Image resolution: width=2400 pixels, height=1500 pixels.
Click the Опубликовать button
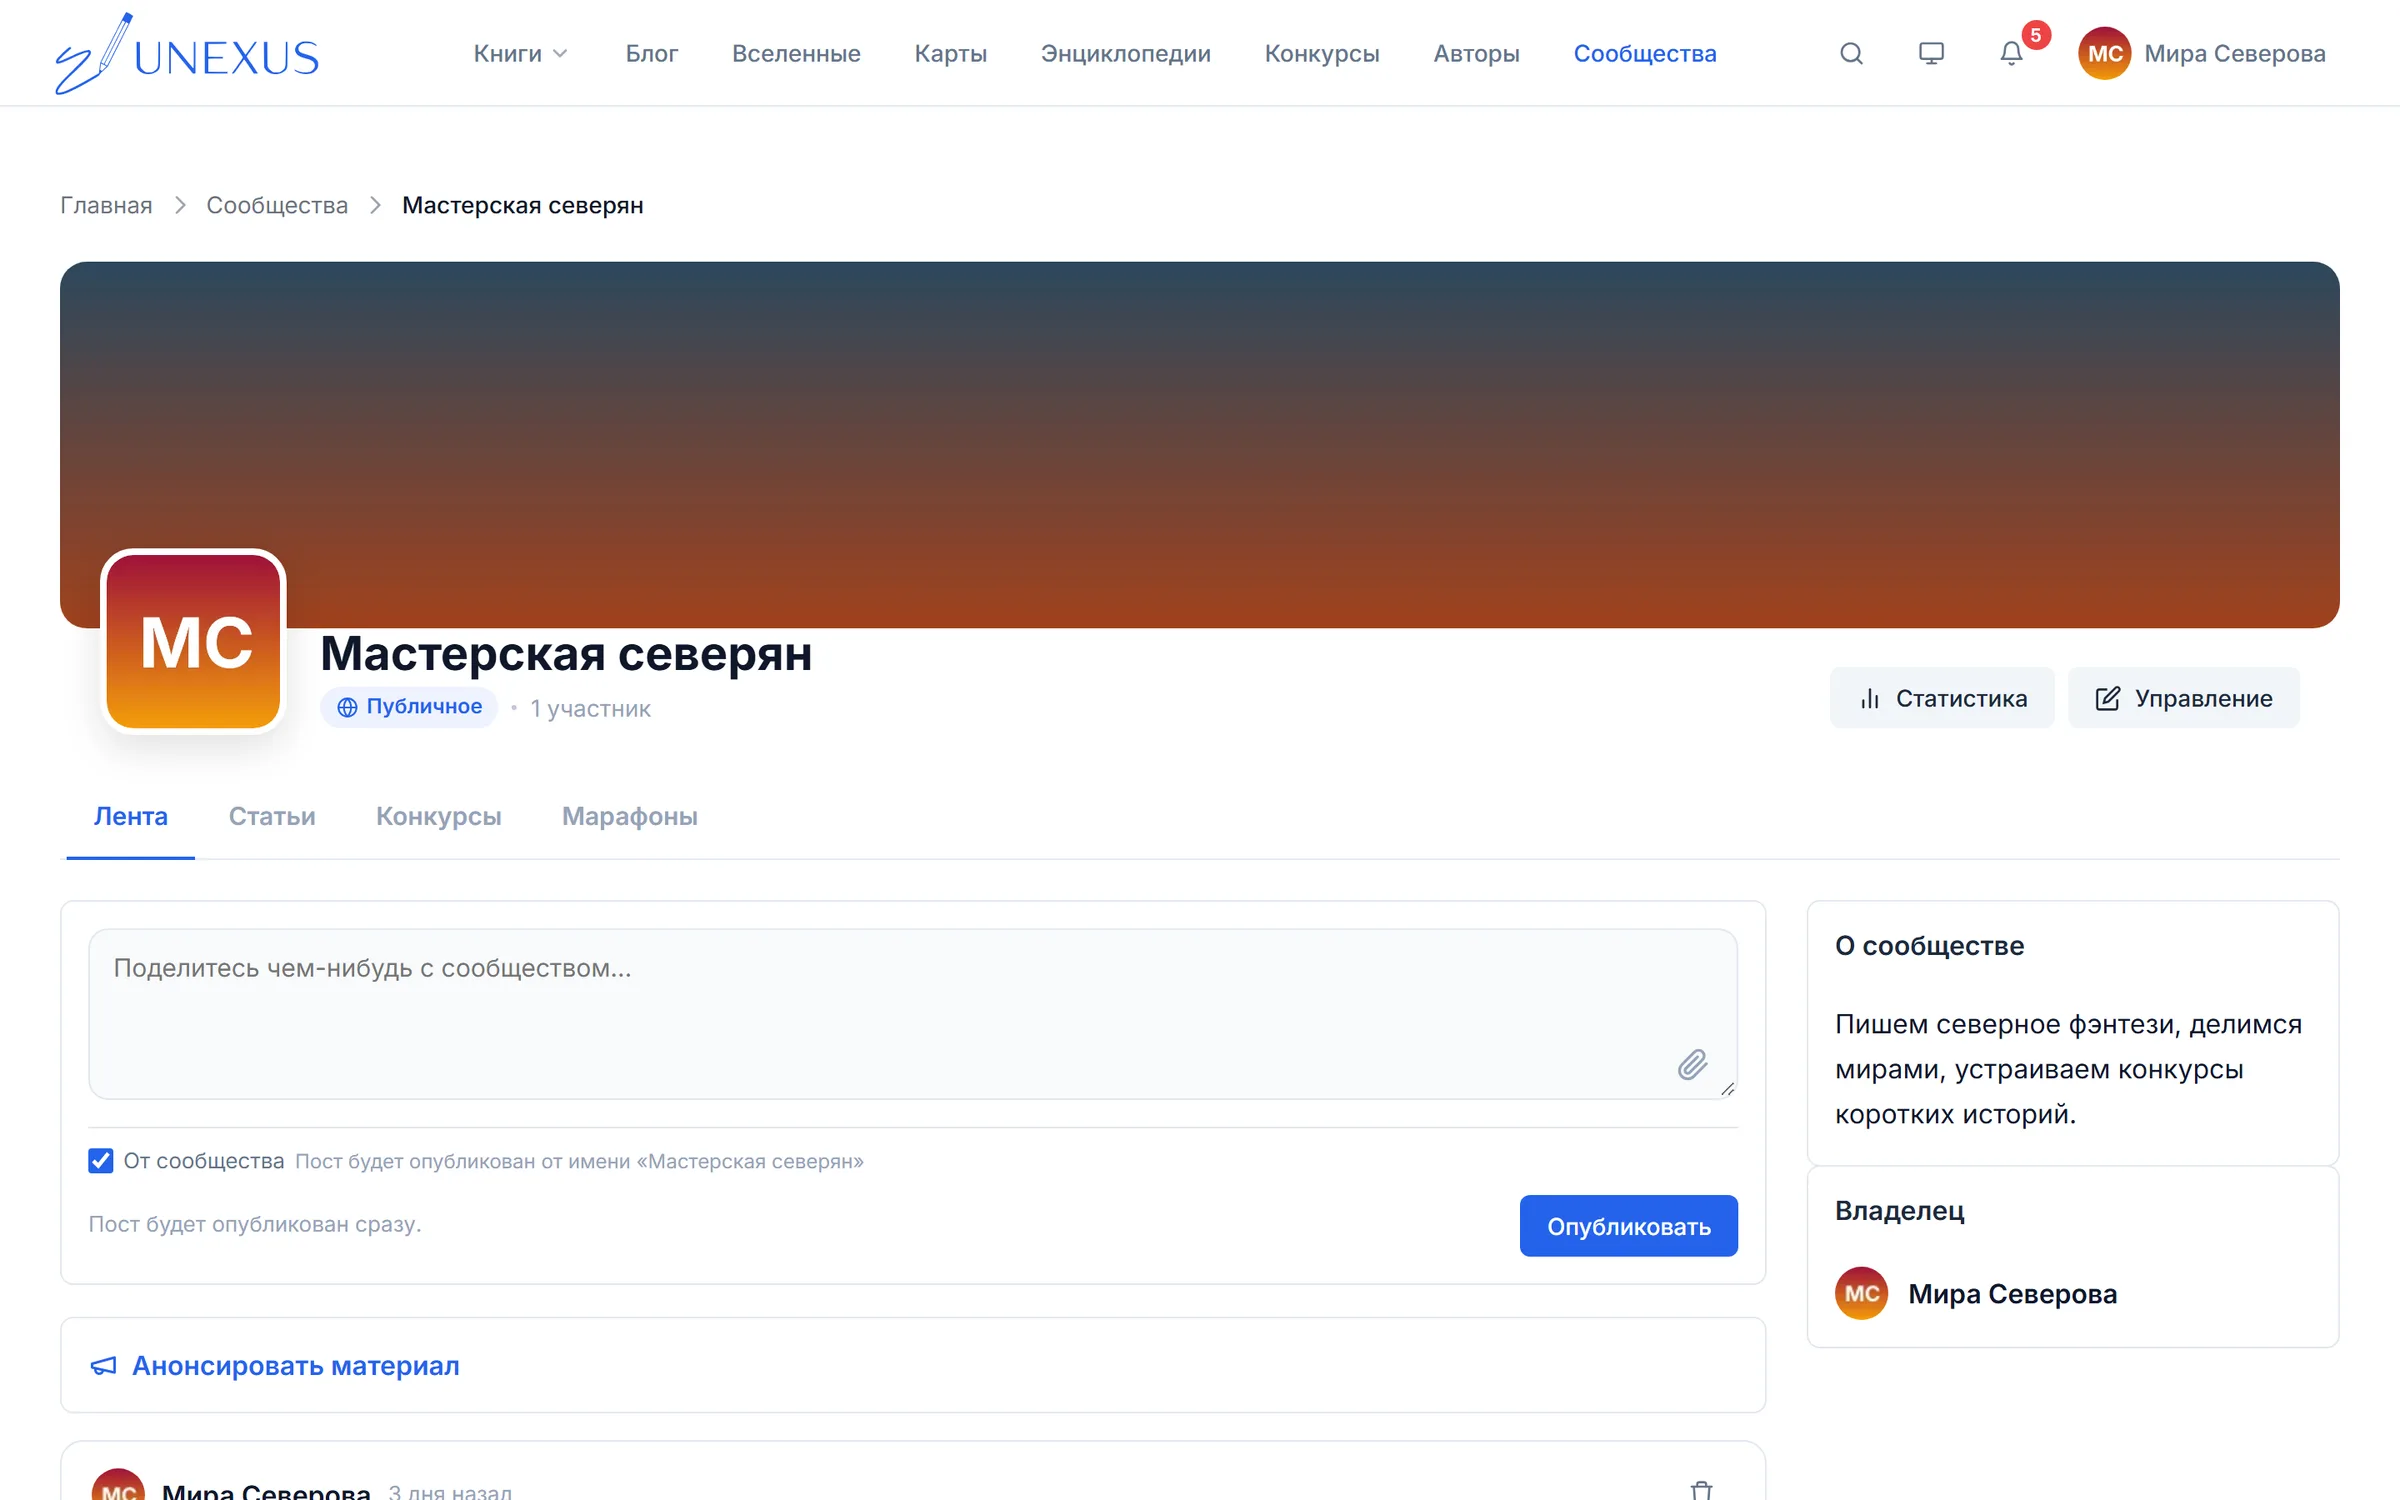(x=1629, y=1226)
